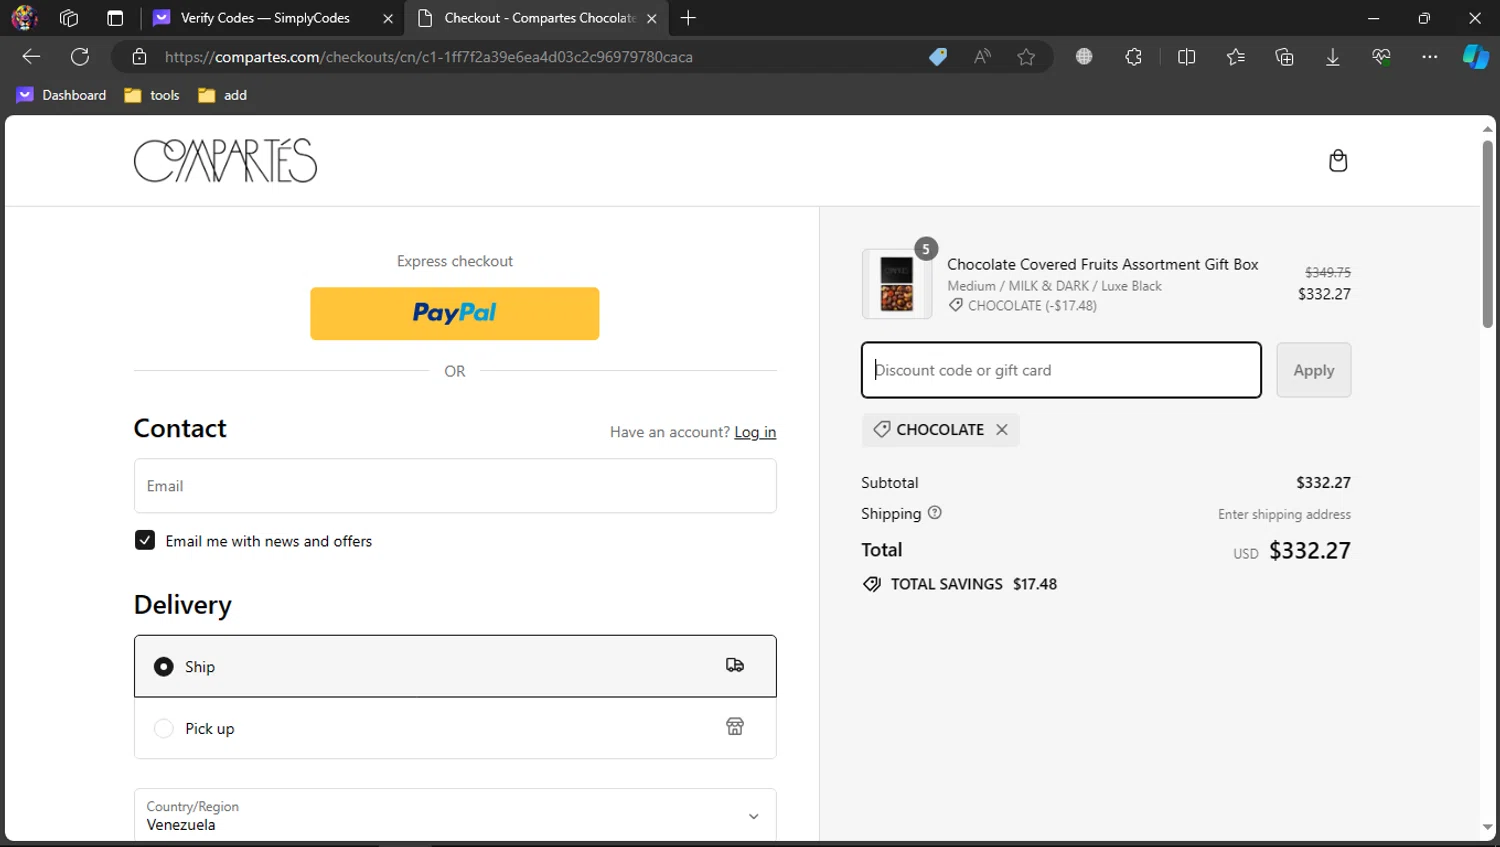
Task: Open the browser profile avatar
Action: [x=24, y=18]
